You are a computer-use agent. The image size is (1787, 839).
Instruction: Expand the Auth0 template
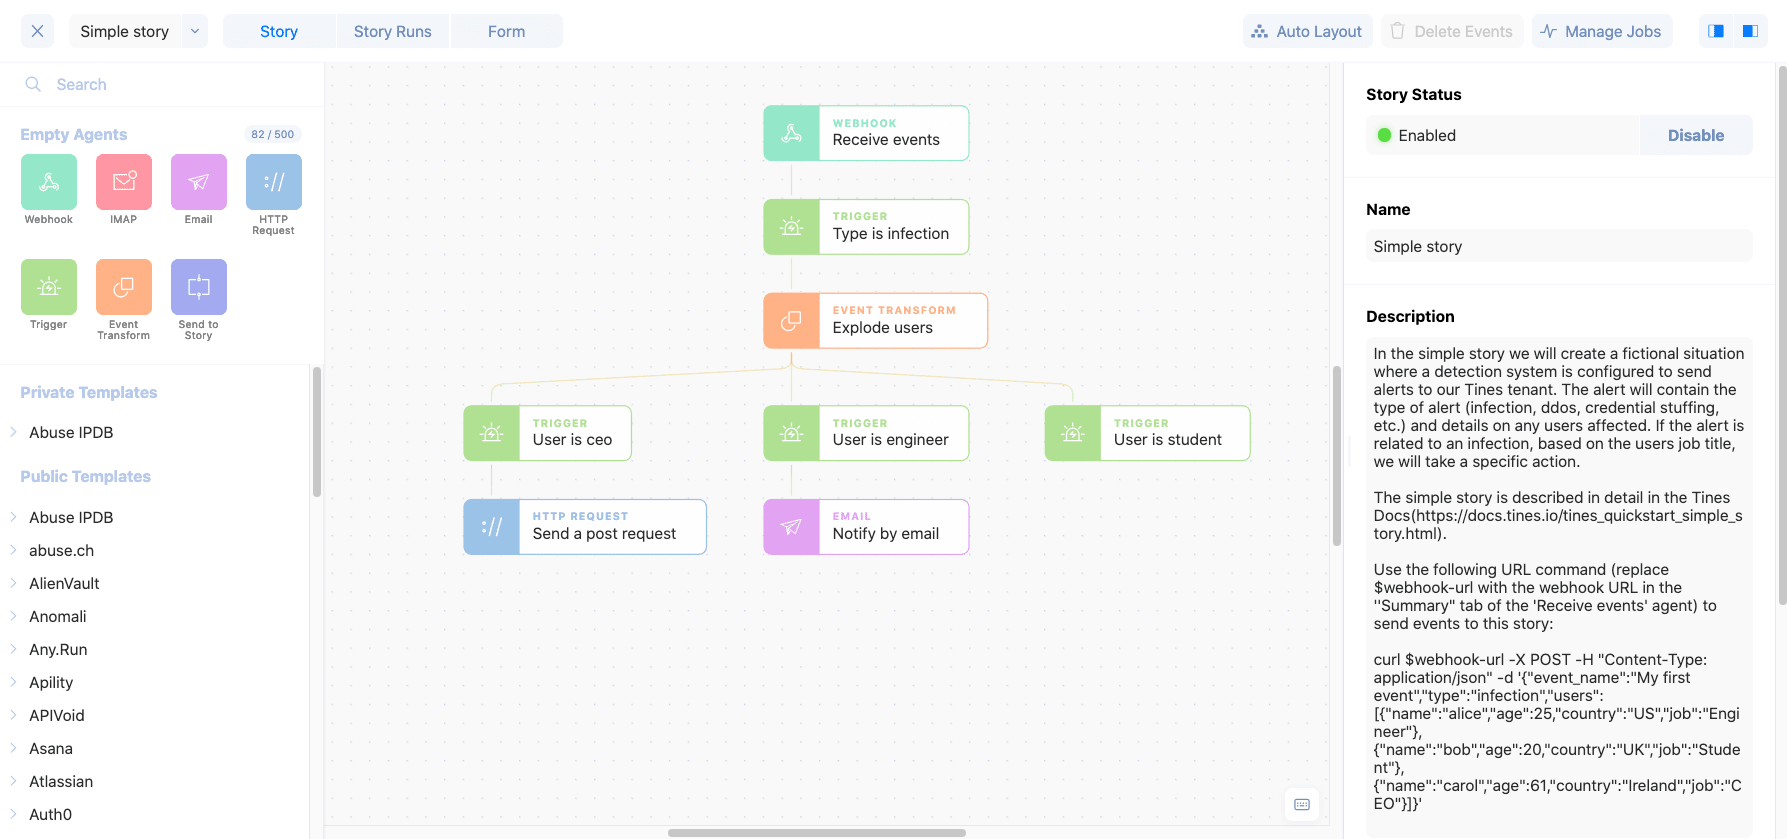click(14, 814)
